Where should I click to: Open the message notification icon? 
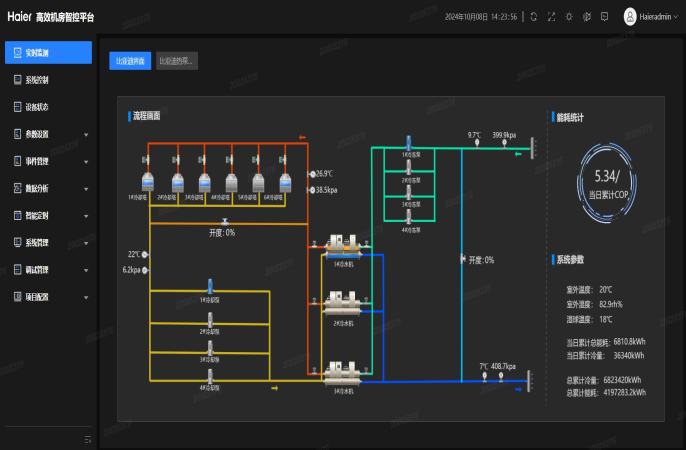click(x=604, y=17)
